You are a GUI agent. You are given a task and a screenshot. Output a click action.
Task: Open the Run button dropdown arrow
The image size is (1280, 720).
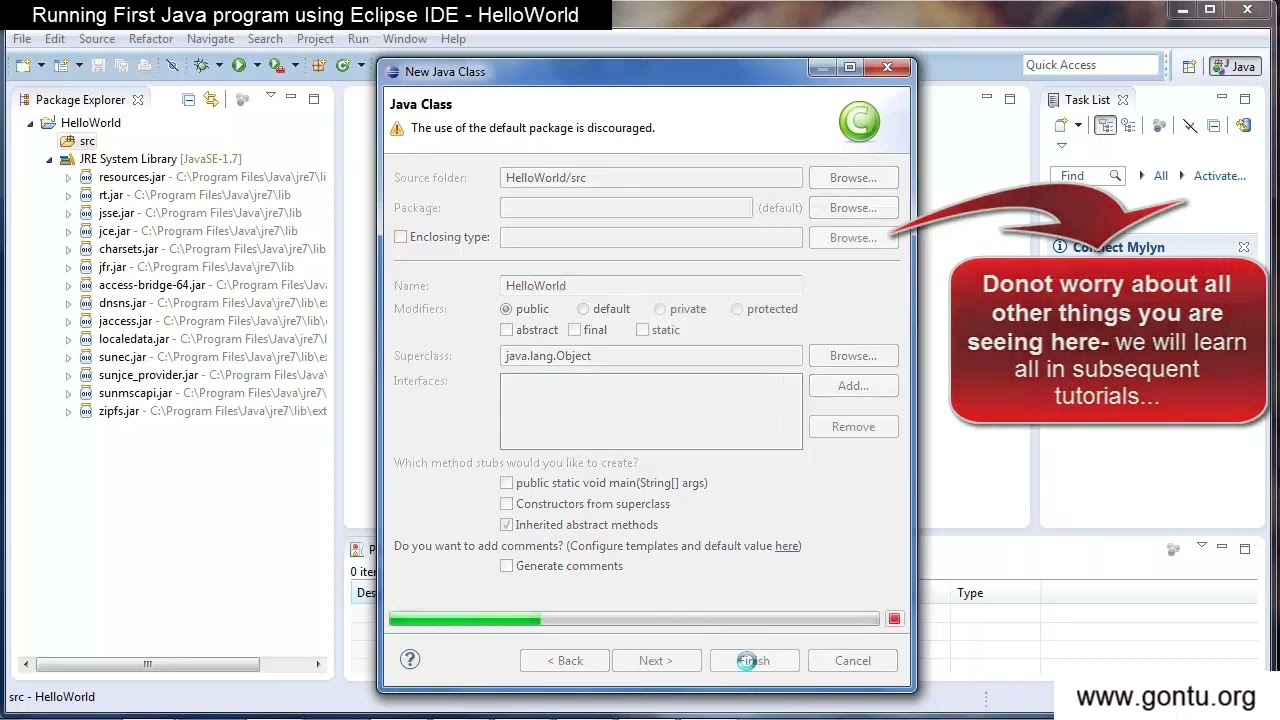click(257, 65)
